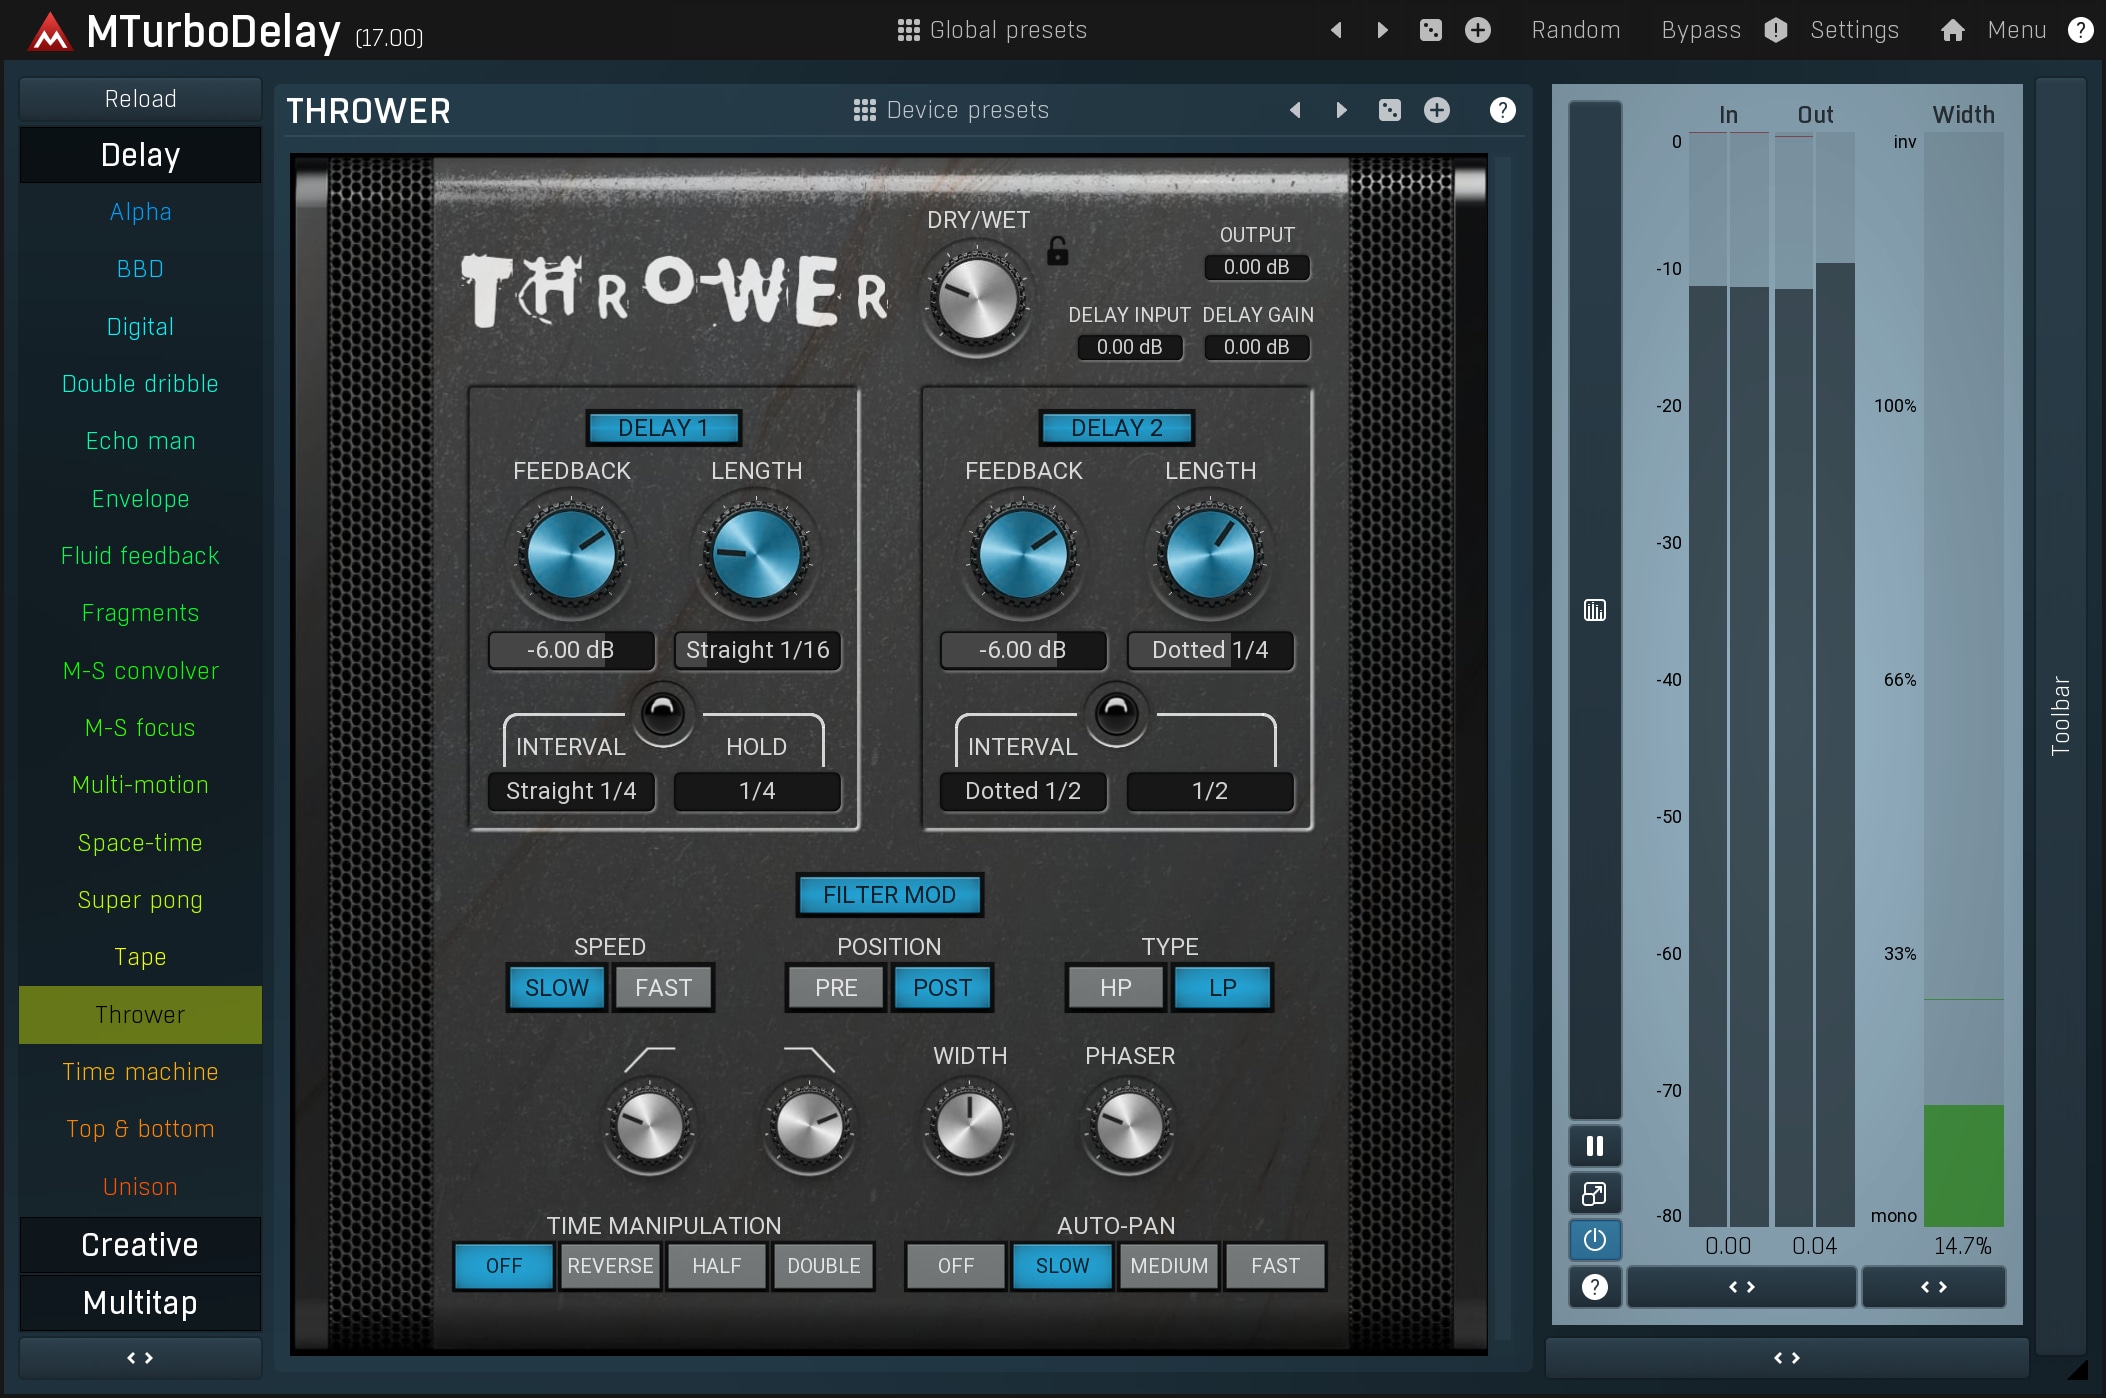Viewport: 2106px width, 1398px height.
Task: Open the Creative category tab
Action: click(140, 1245)
